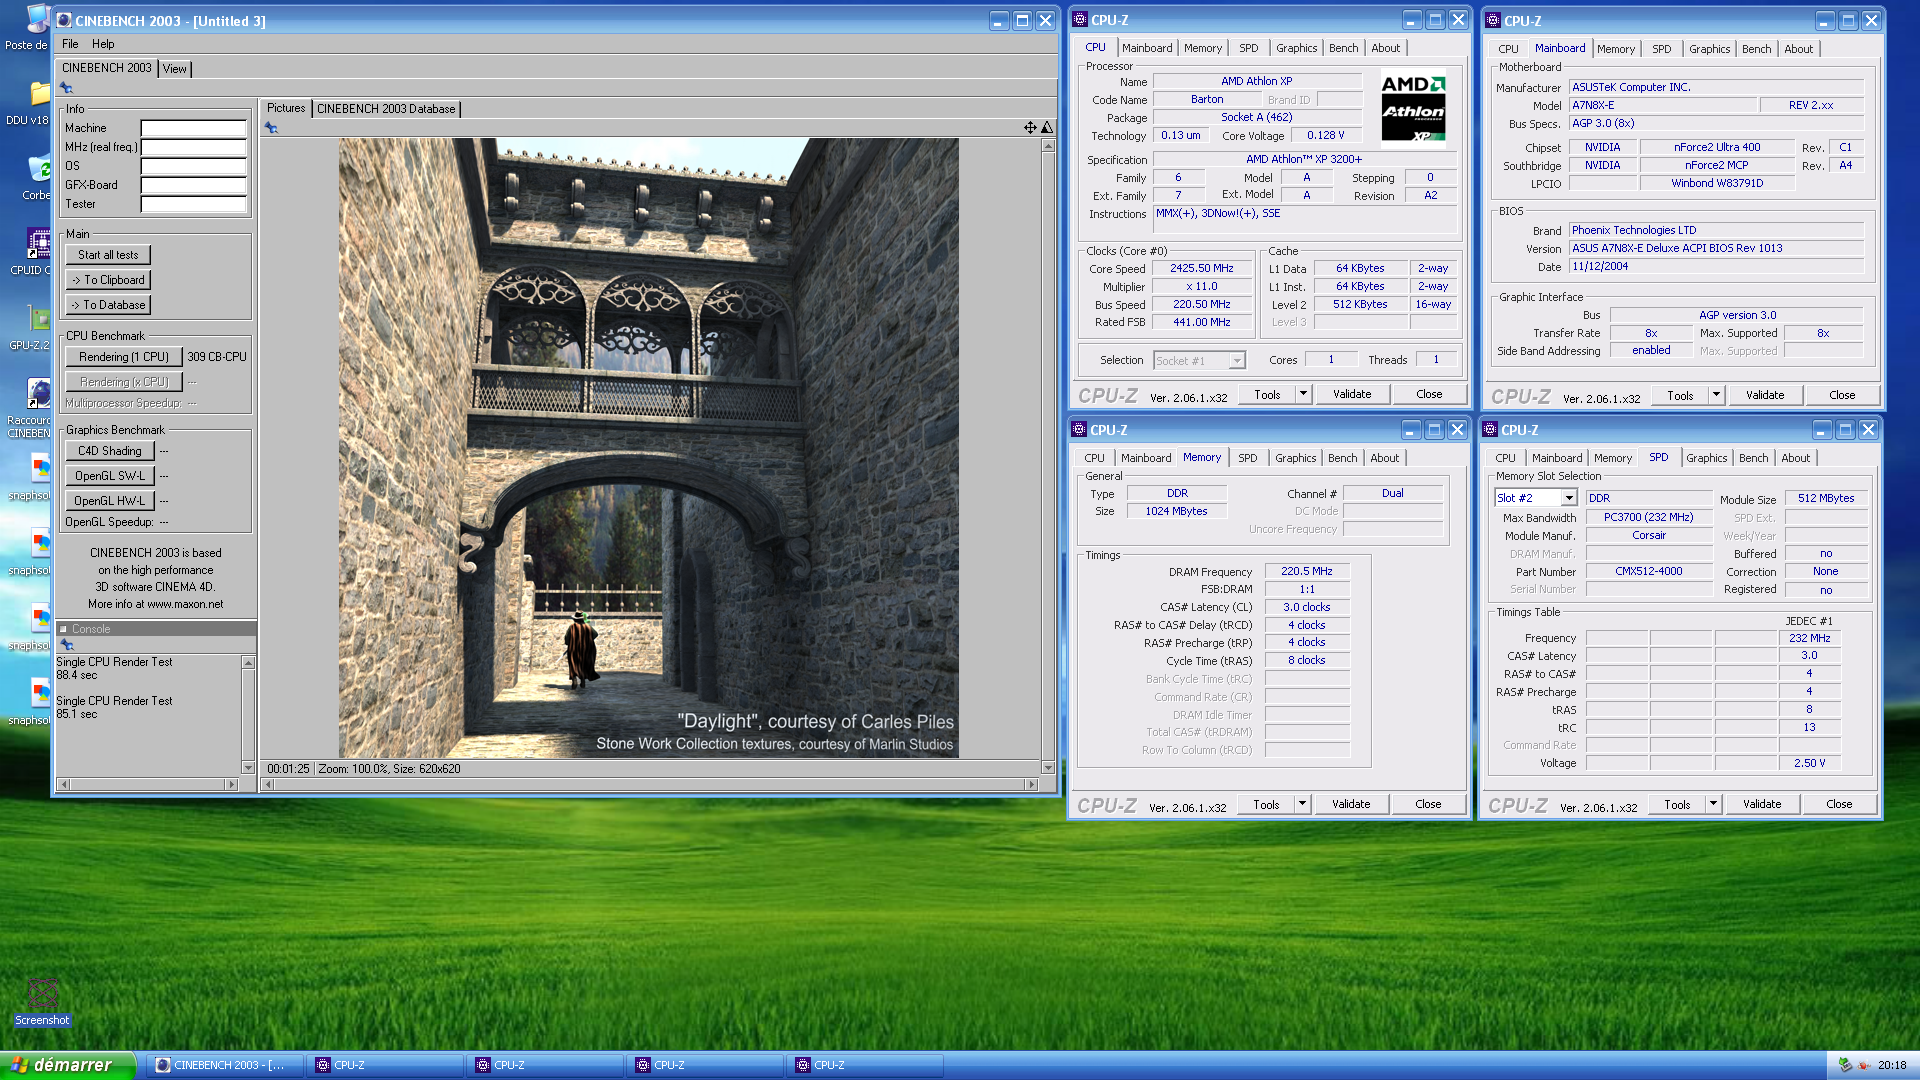Open Tools dropdown arrow in CPU-Z CPU window
This screenshot has height=1080, width=1920.
click(1303, 394)
